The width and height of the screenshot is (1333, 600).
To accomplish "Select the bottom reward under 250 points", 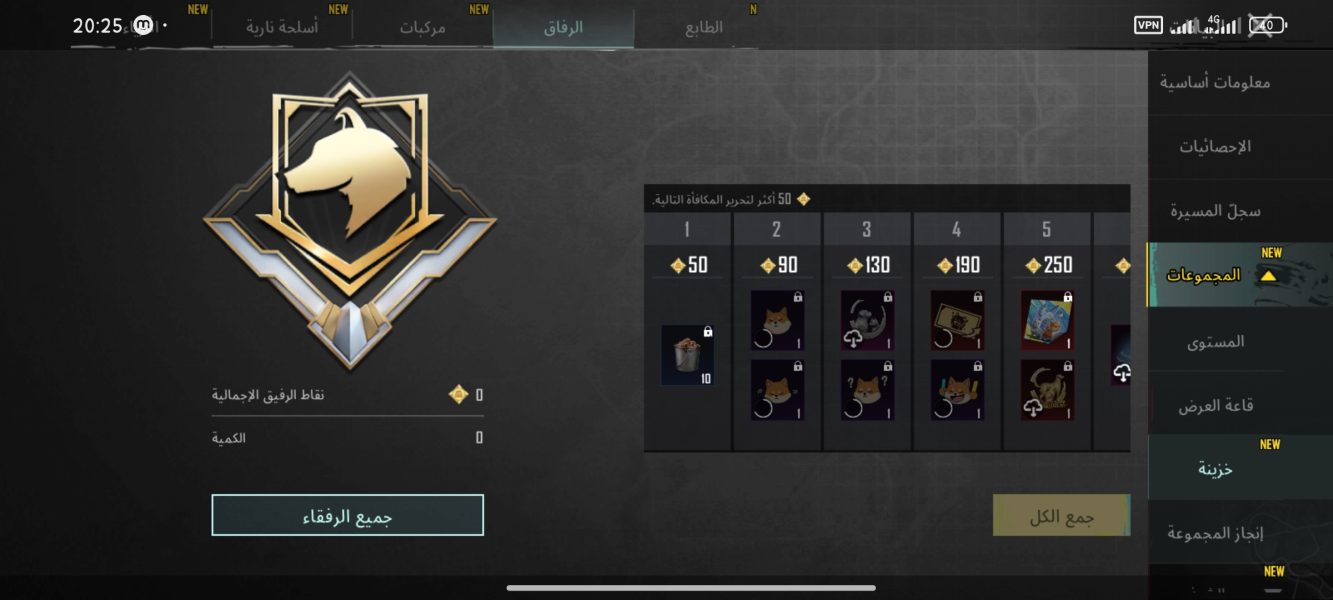I will [1047, 390].
